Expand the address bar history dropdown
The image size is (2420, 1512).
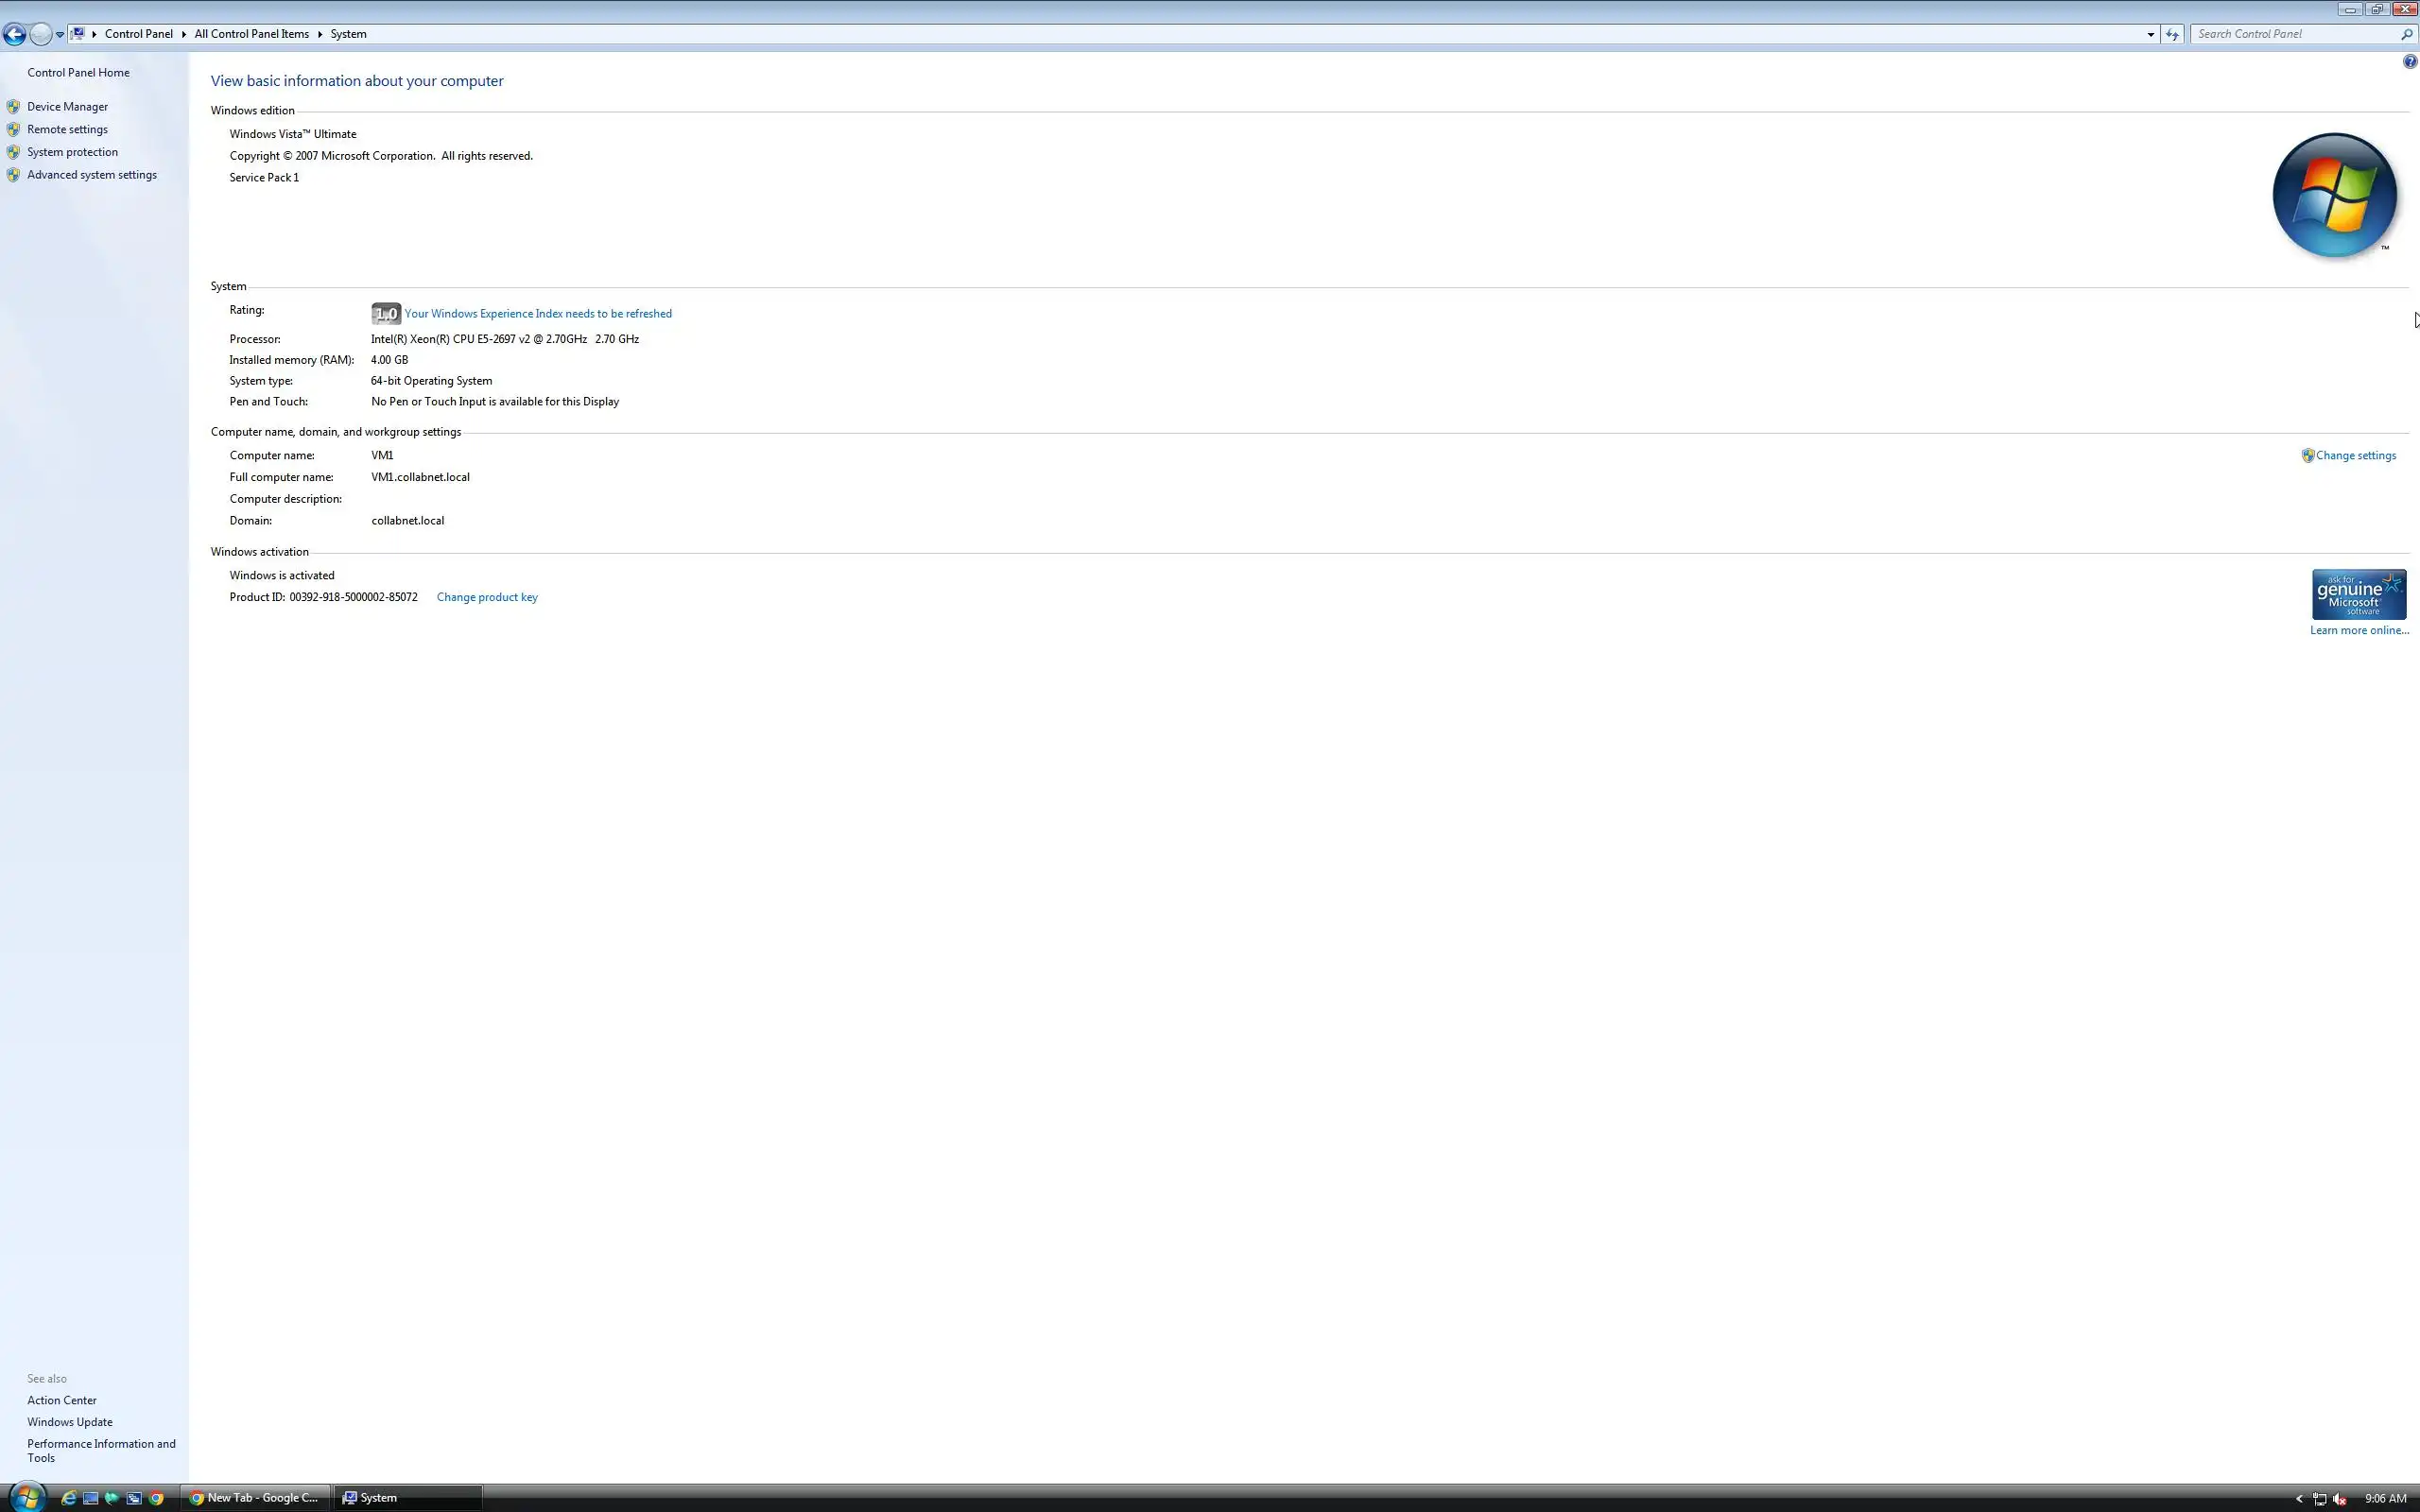[2150, 34]
